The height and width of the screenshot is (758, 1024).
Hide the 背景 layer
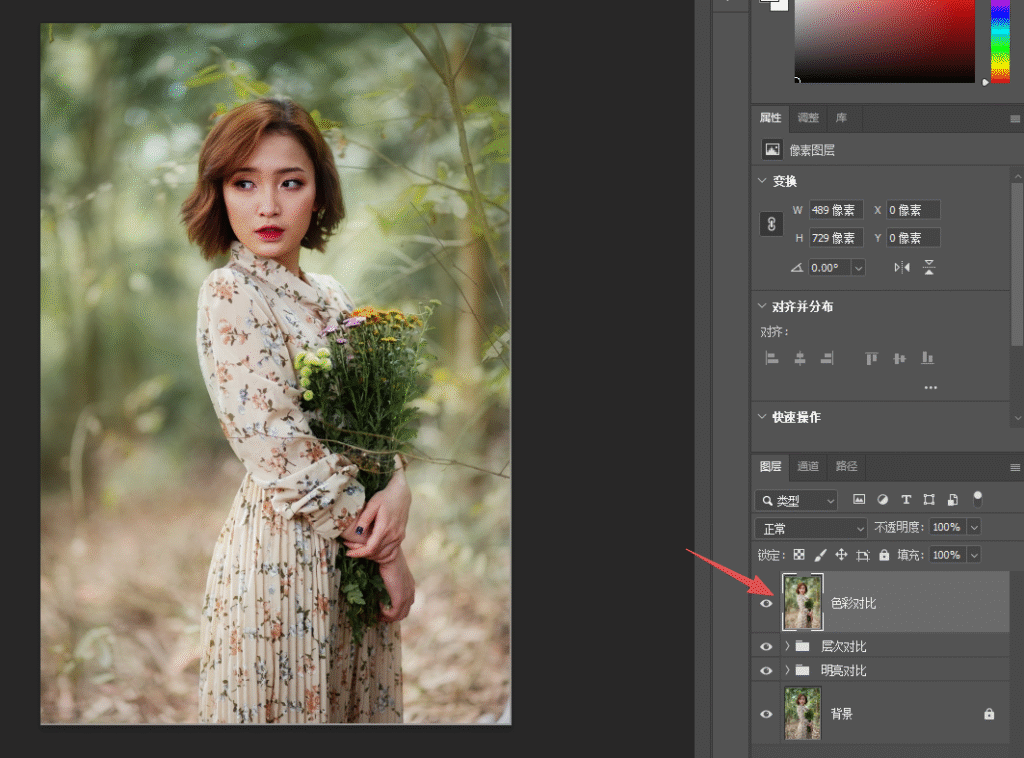click(x=767, y=714)
